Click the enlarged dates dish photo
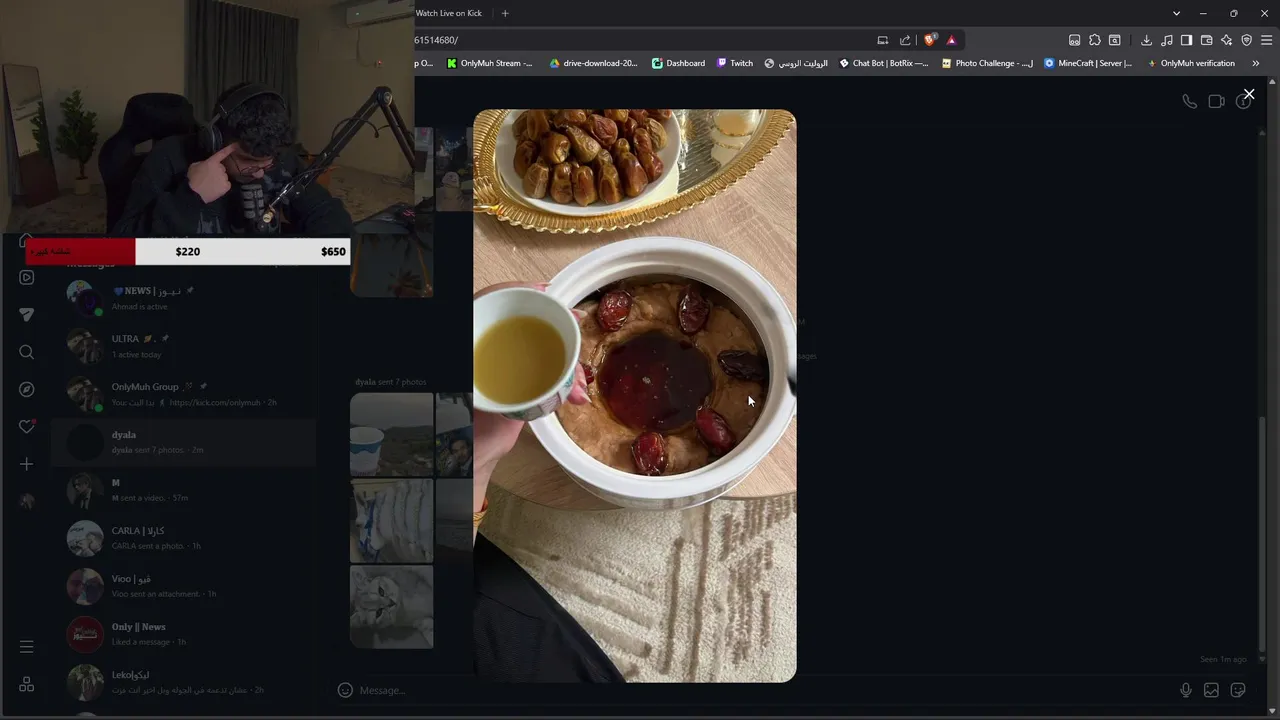This screenshot has width=1280, height=720. [x=635, y=396]
